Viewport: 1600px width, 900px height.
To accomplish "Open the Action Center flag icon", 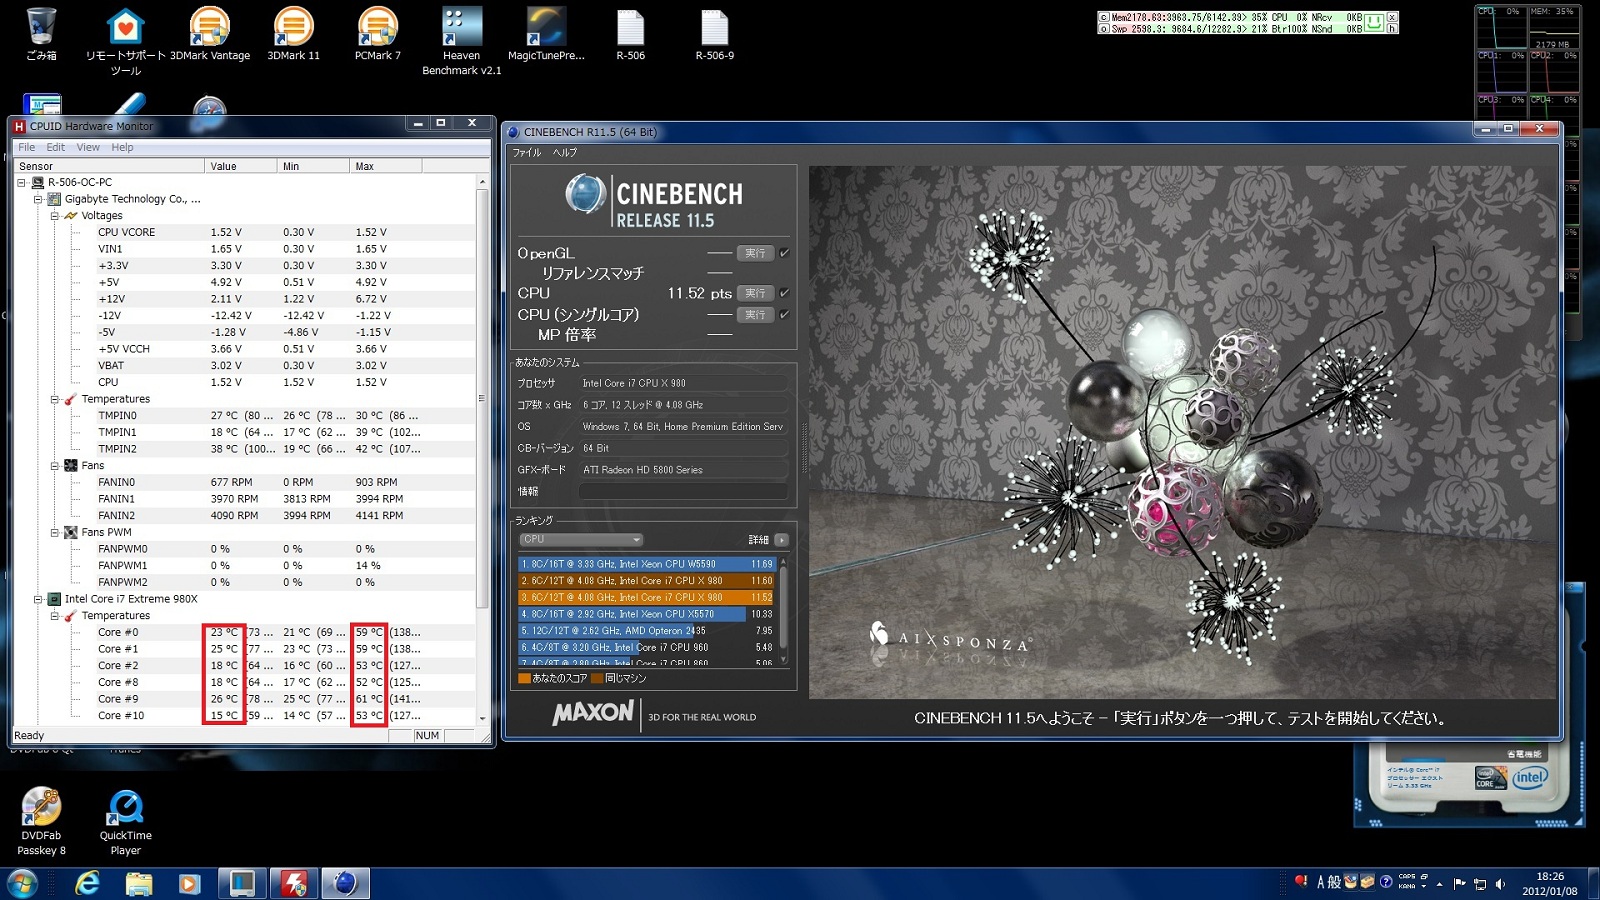I will point(1459,884).
